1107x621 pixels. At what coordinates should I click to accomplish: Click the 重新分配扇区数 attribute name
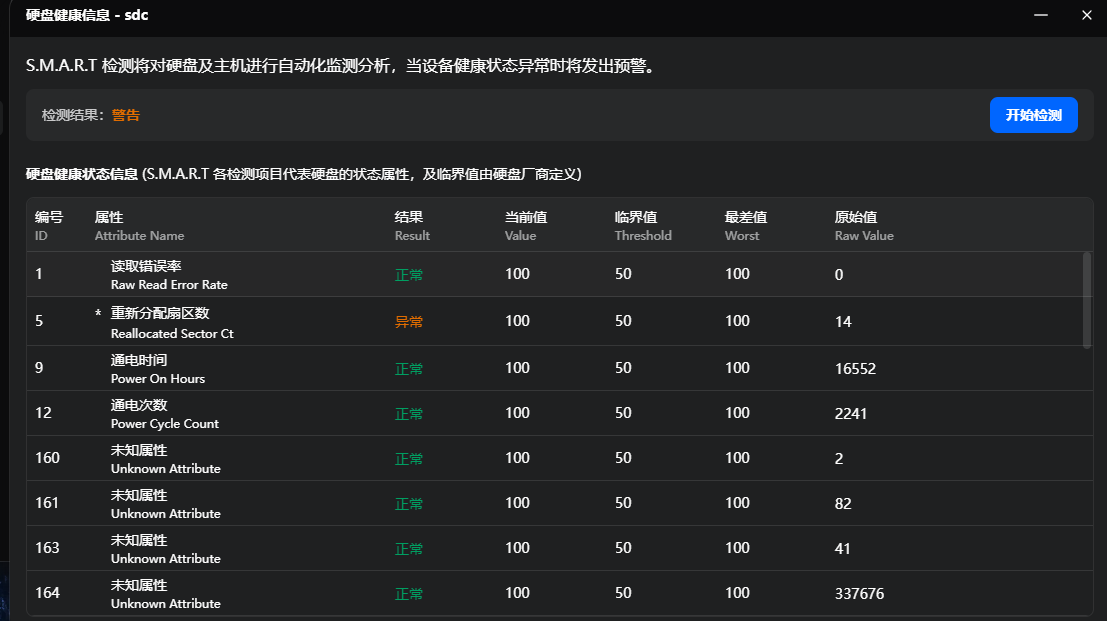click(x=160, y=313)
